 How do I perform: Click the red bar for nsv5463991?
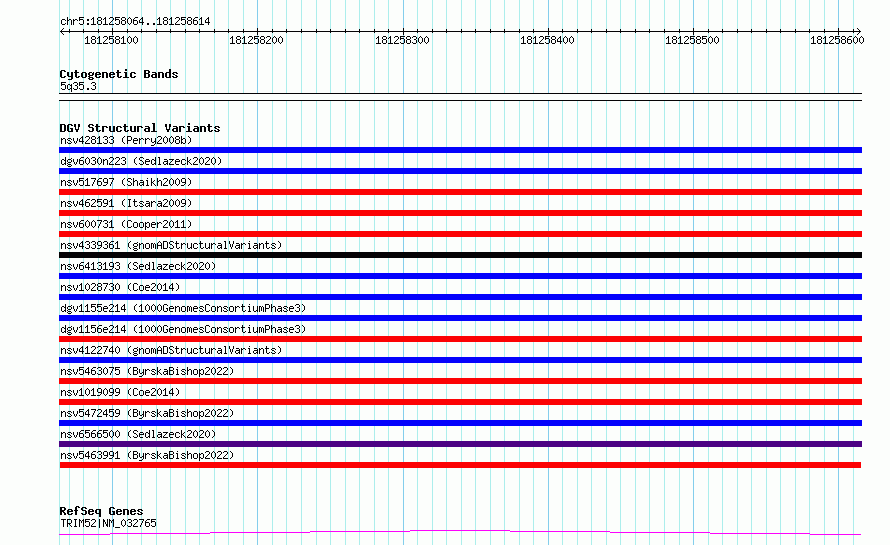pyautogui.click(x=460, y=465)
